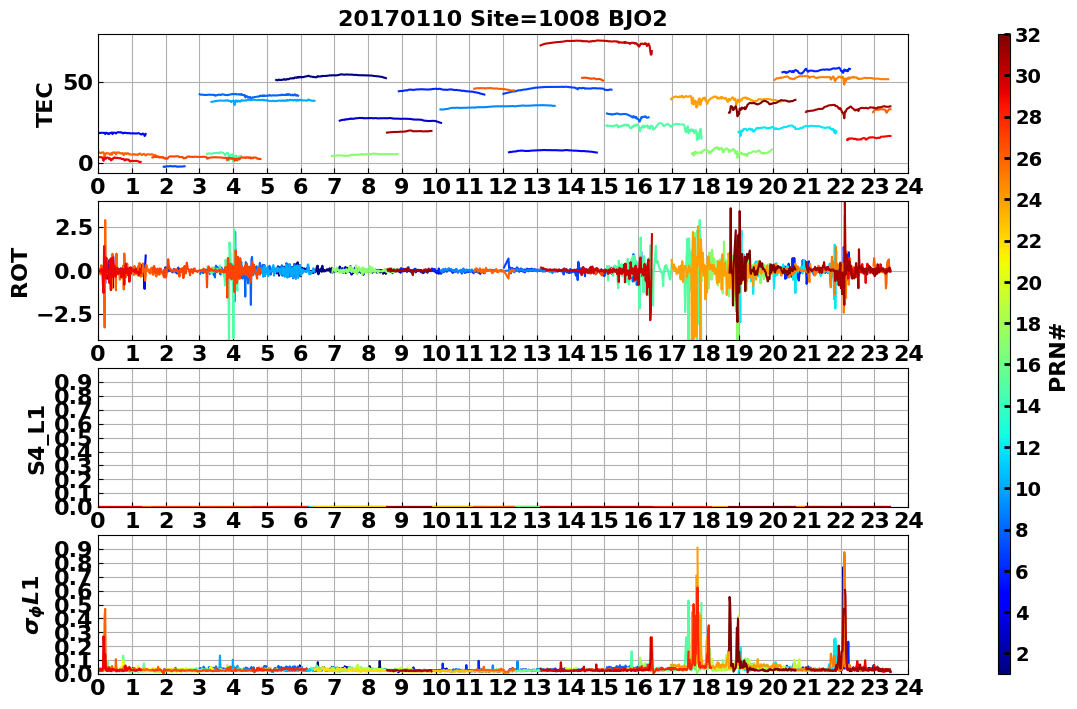
Task: Click ROT y-axis tick −2.5
Action: pos(67,315)
